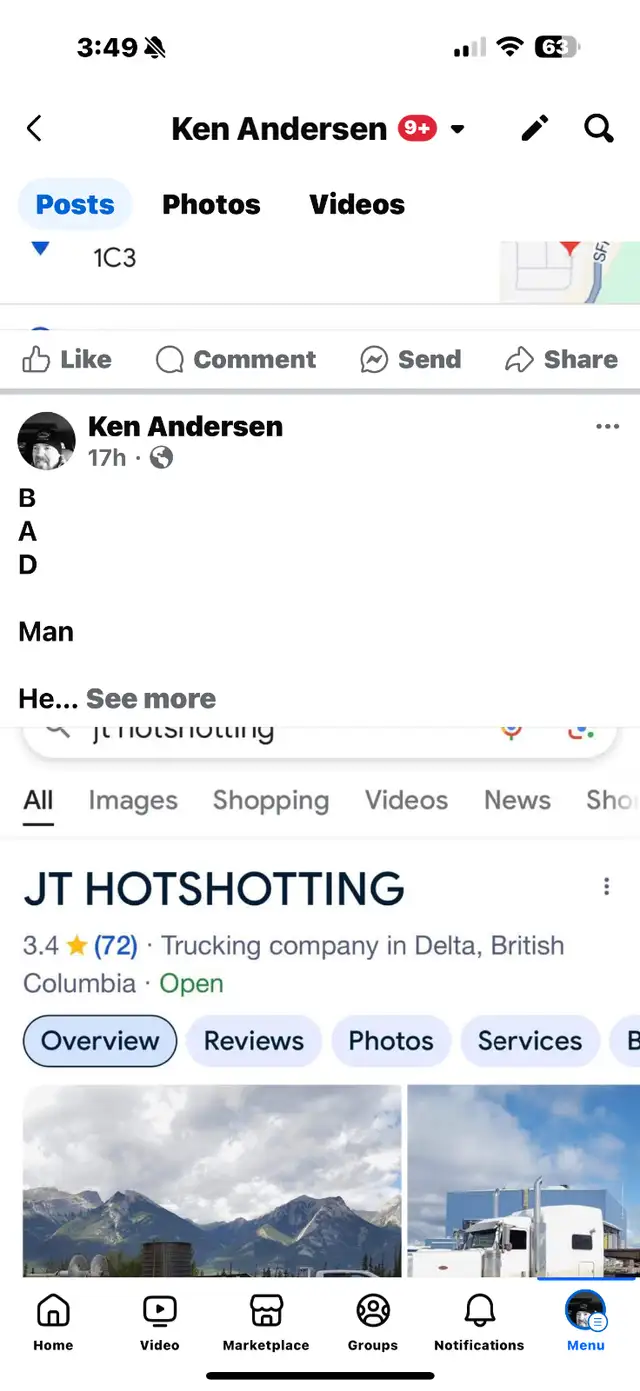Open the map thumbnail preview
640x1391 pixels.
pos(570,271)
